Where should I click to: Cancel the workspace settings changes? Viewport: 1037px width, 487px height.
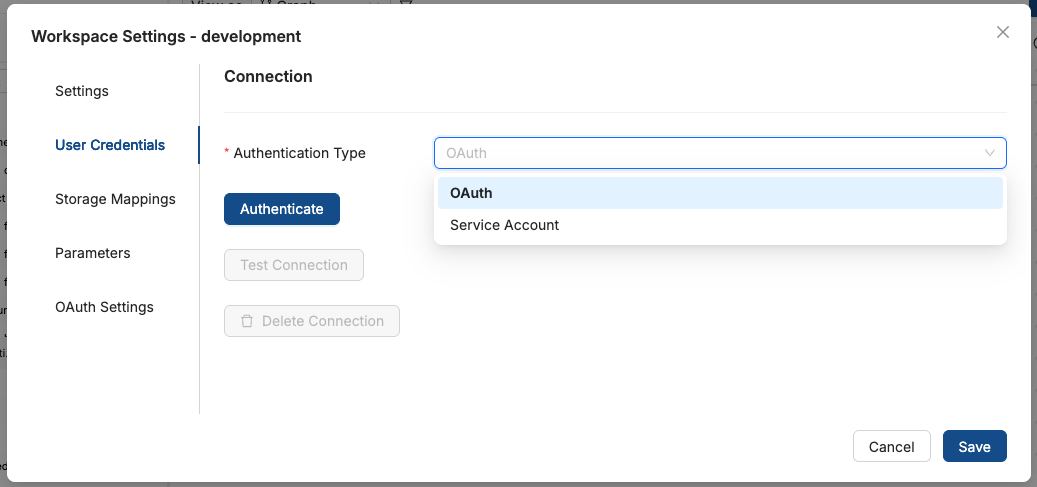tap(891, 447)
